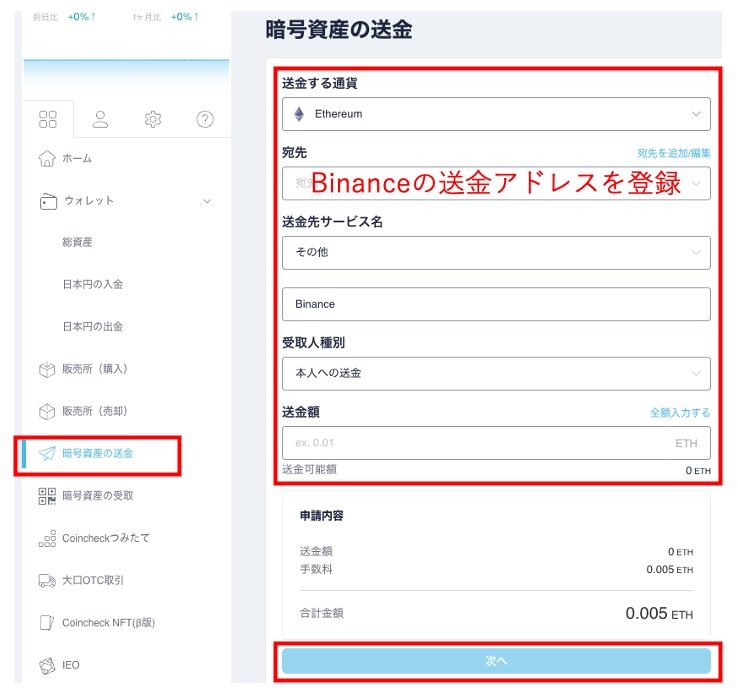
Task: Open the settings gear icon tab
Action: tap(152, 120)
